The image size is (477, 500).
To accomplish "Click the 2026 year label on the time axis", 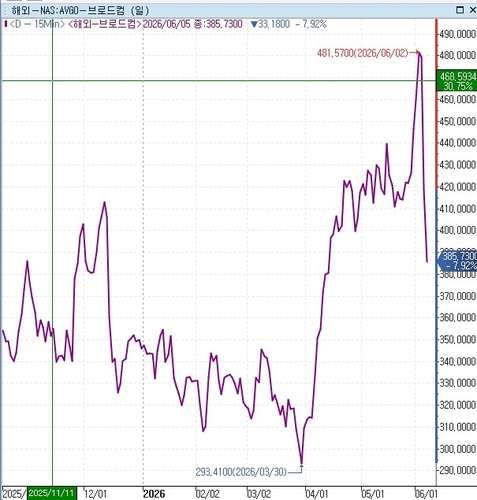I will (x=154, y=494).
